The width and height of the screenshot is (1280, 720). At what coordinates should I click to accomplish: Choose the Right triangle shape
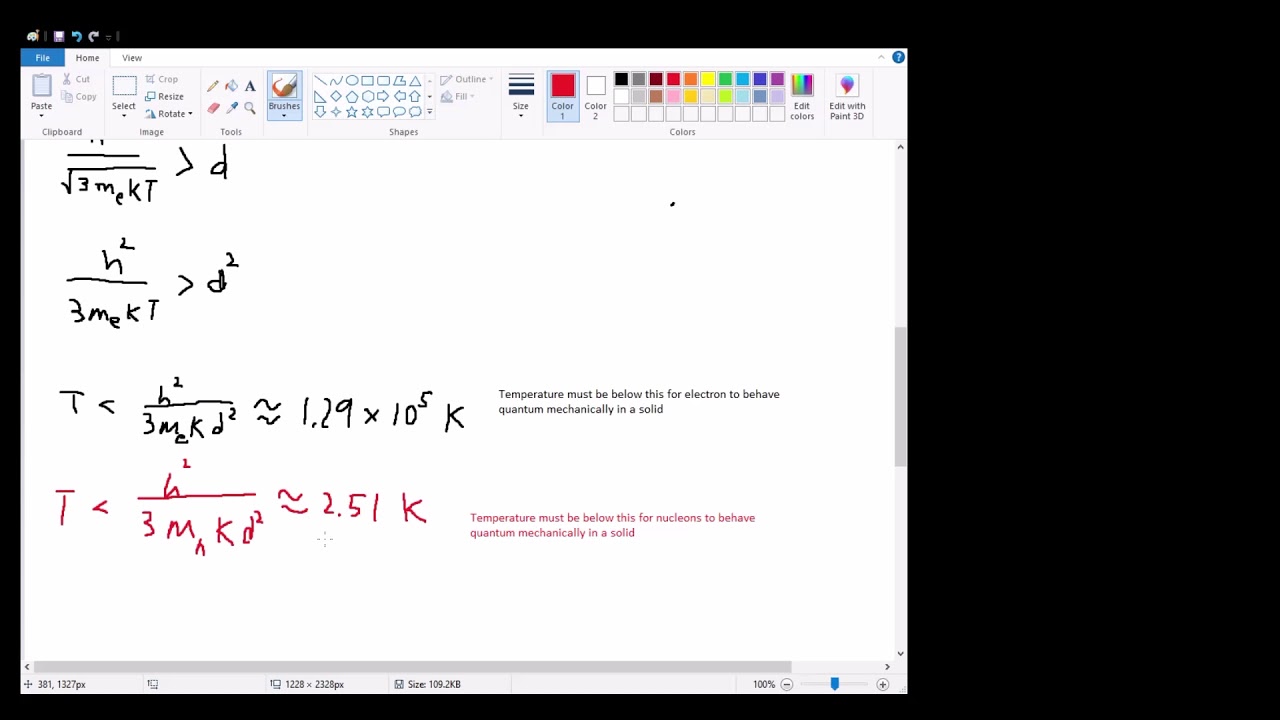coord(320,97)
